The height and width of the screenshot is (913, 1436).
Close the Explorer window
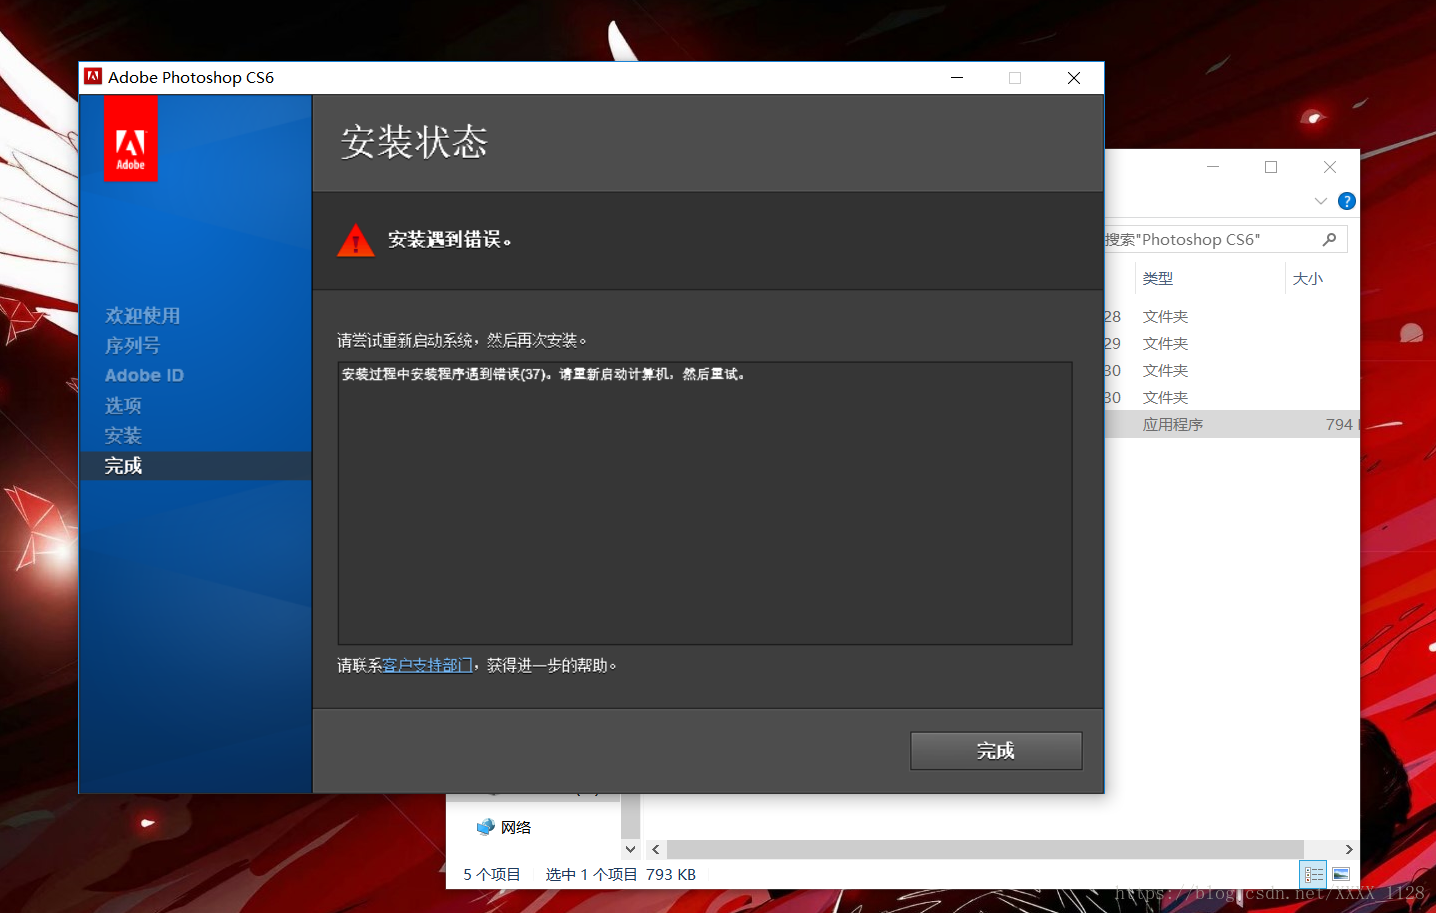coord(1330,167)
